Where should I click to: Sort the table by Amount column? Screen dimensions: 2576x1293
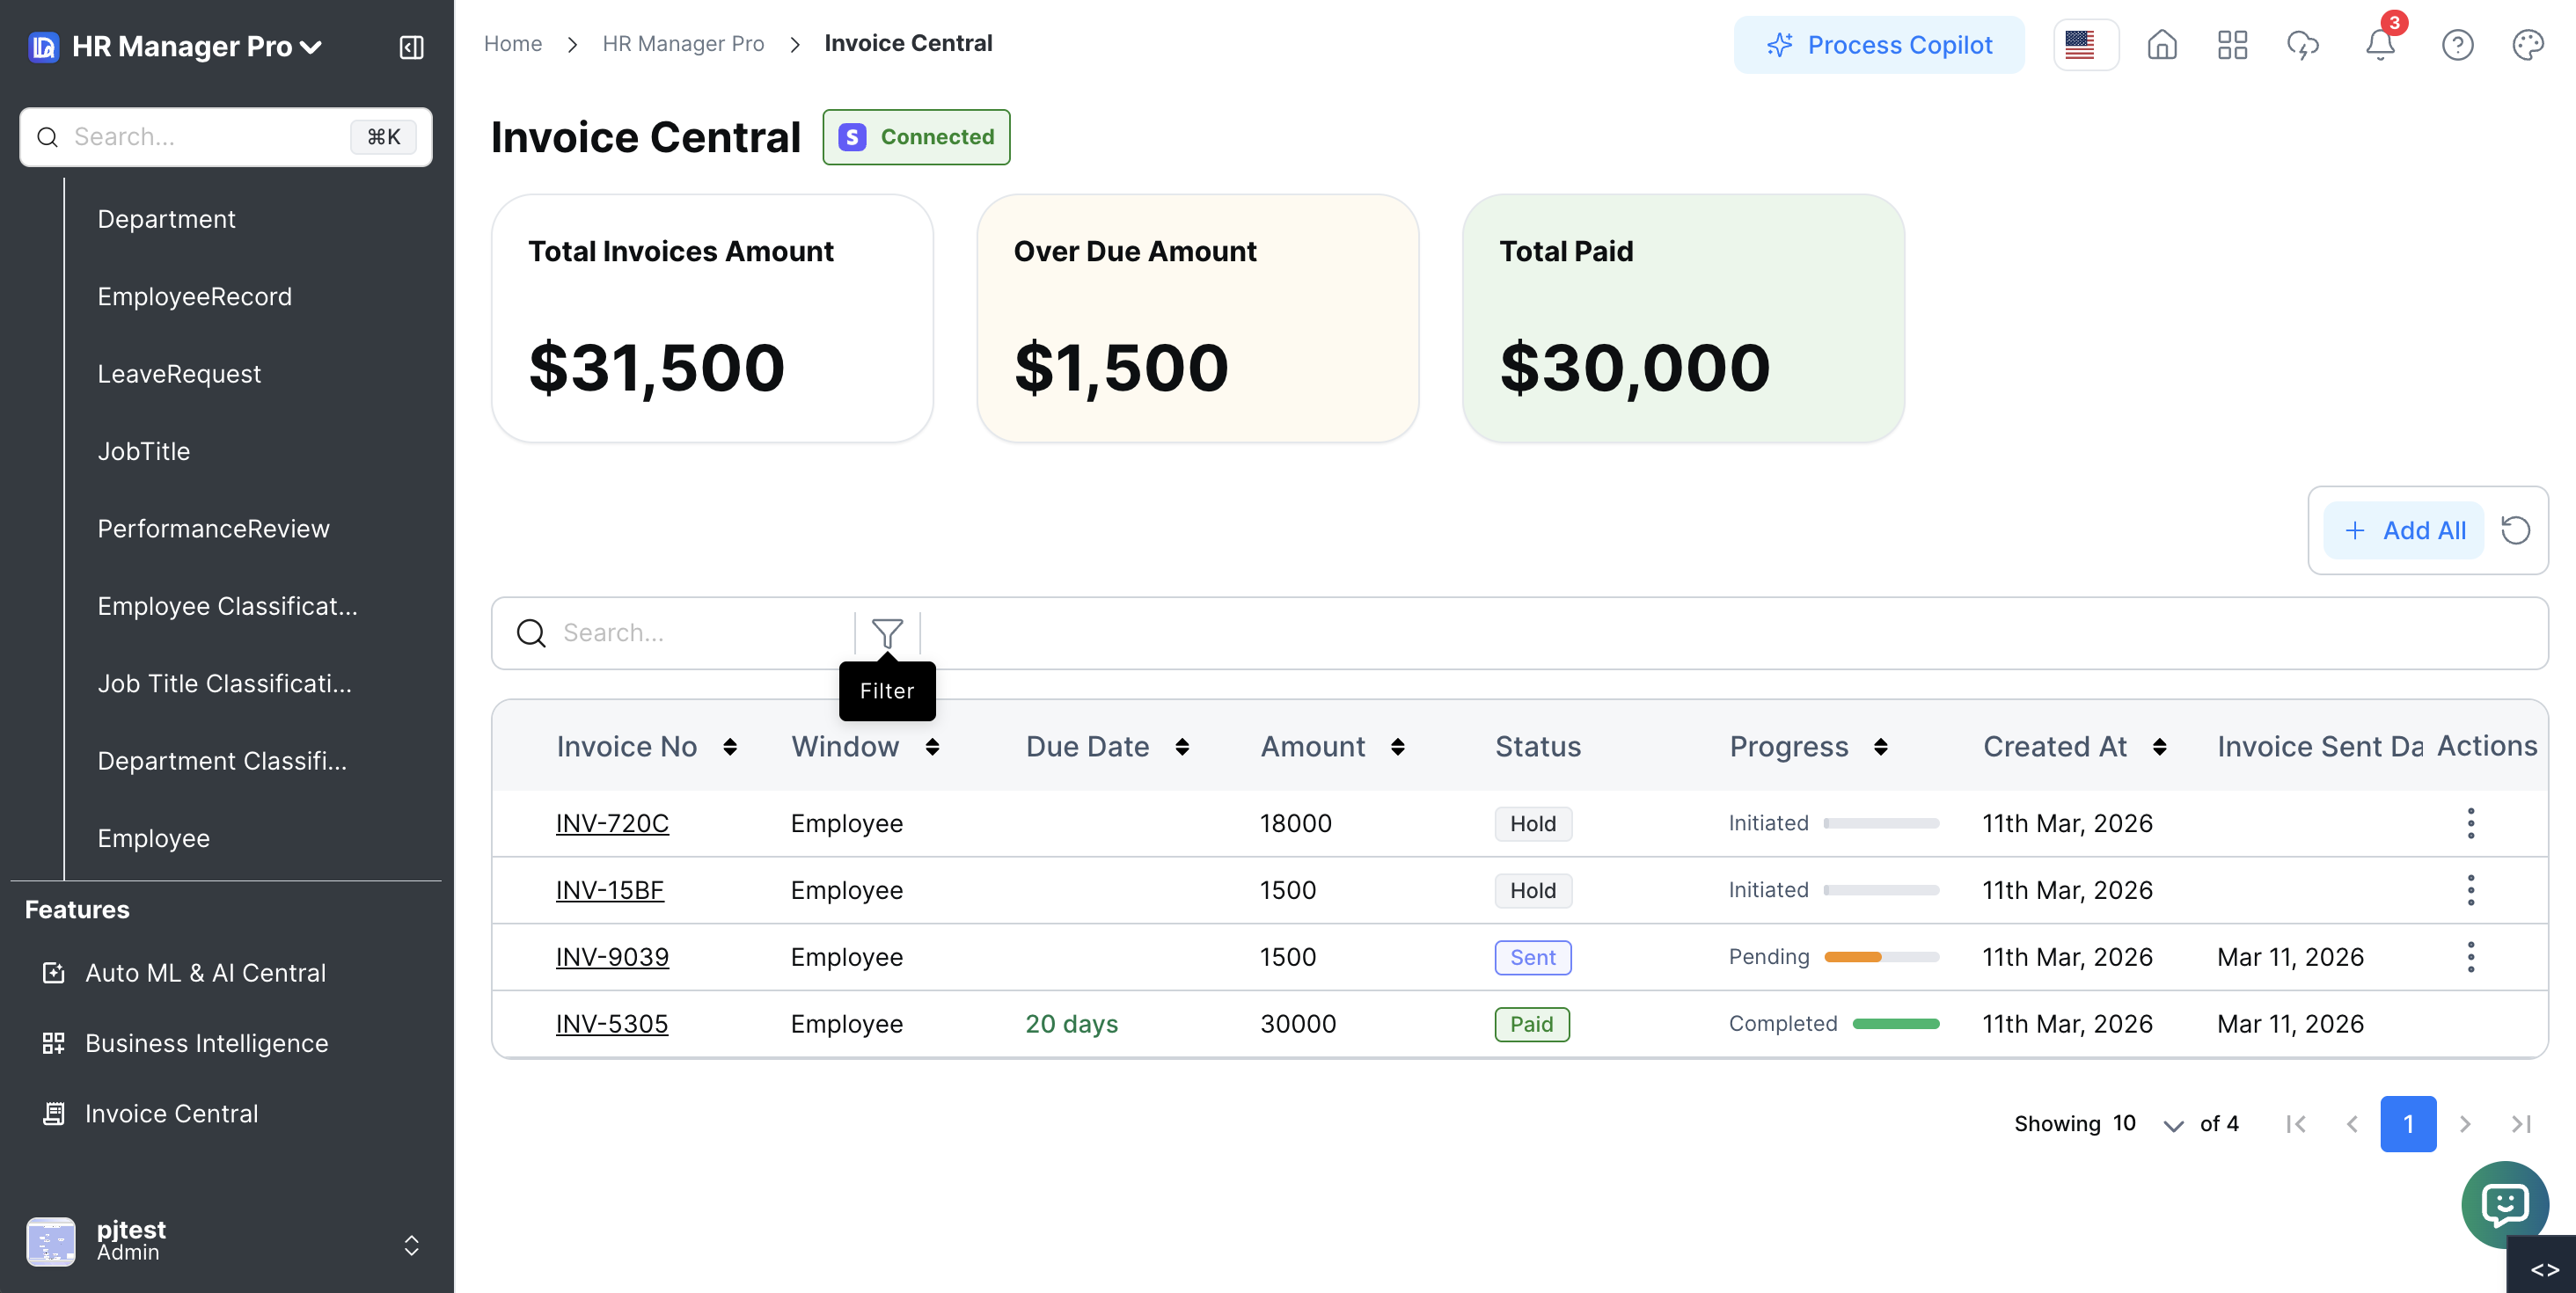[x=1397, y=746]
